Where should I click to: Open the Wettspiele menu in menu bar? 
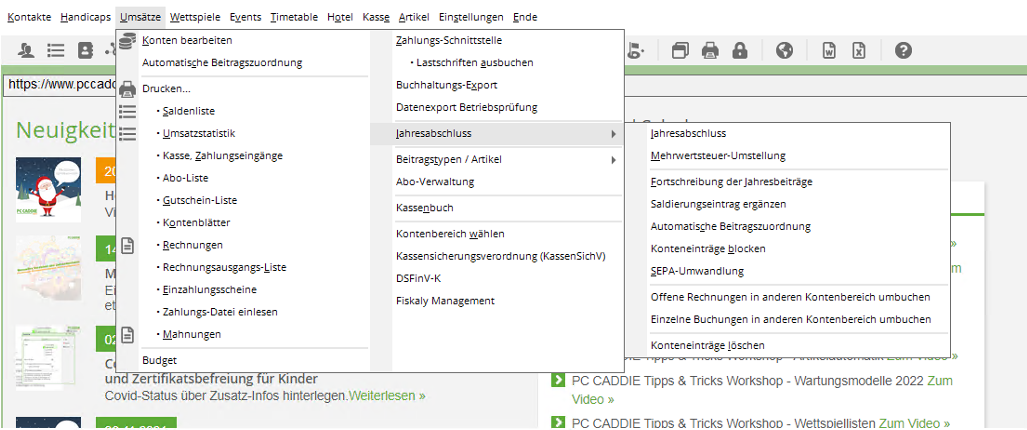click(x=195, y=17)
